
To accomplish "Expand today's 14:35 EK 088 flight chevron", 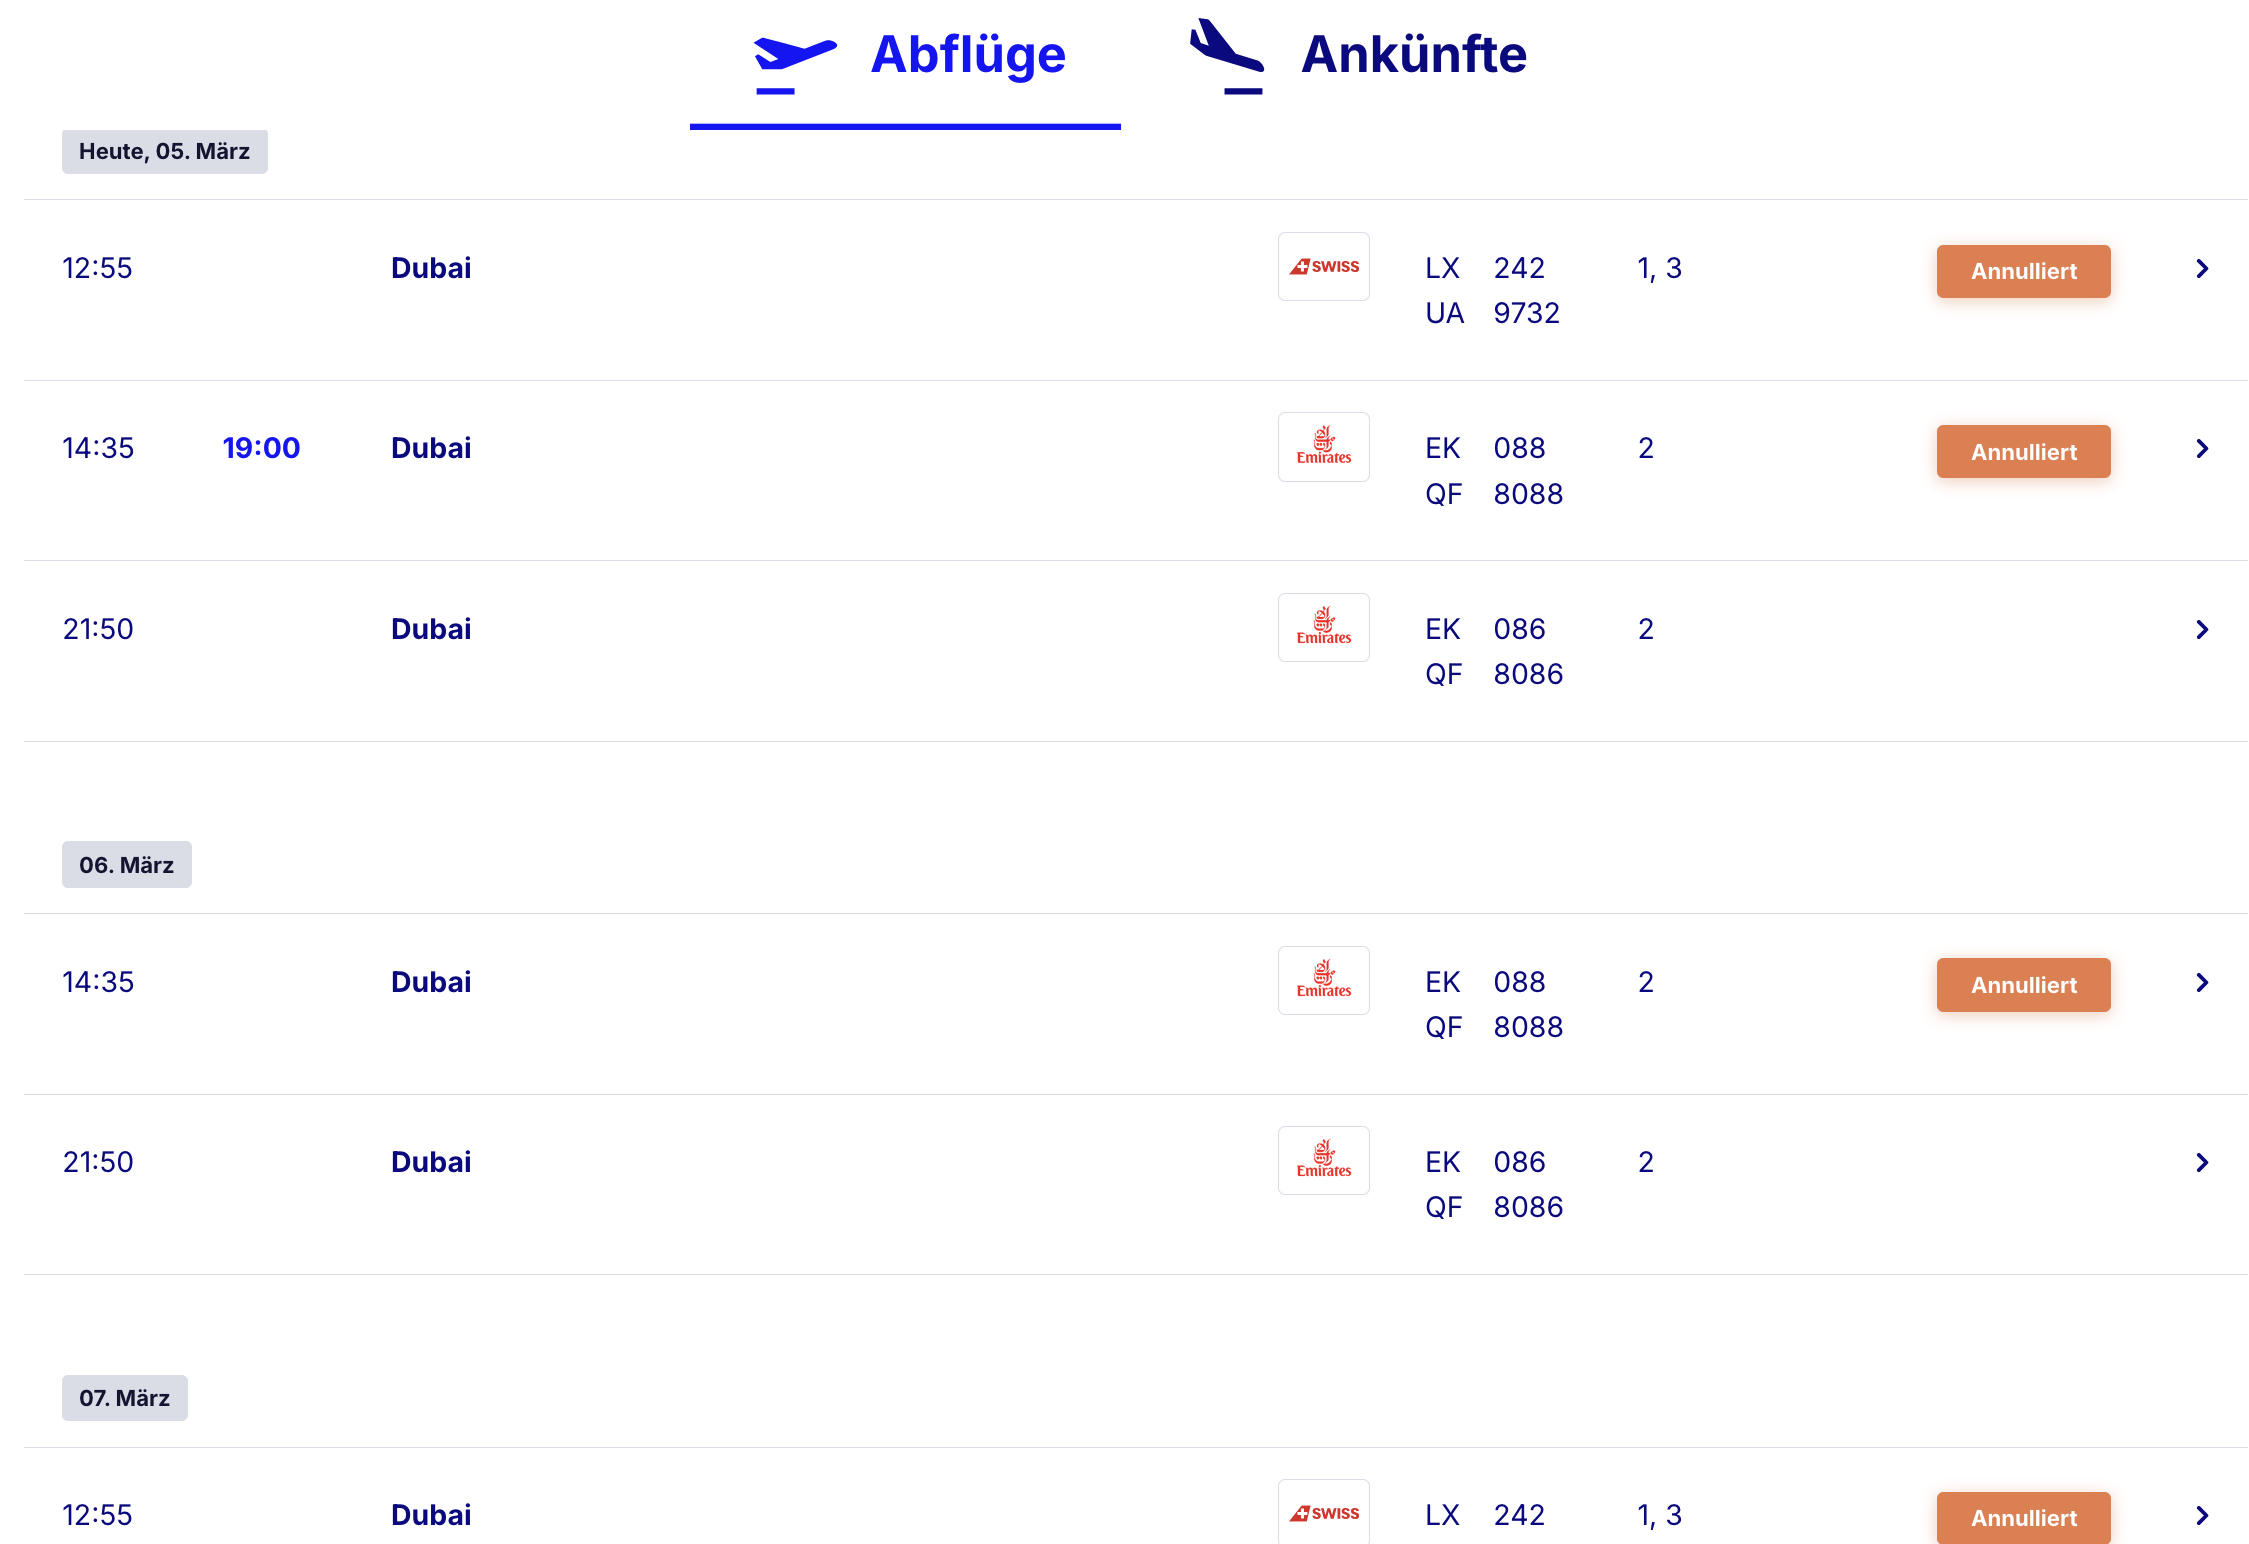I will (x=2202, y=449).
